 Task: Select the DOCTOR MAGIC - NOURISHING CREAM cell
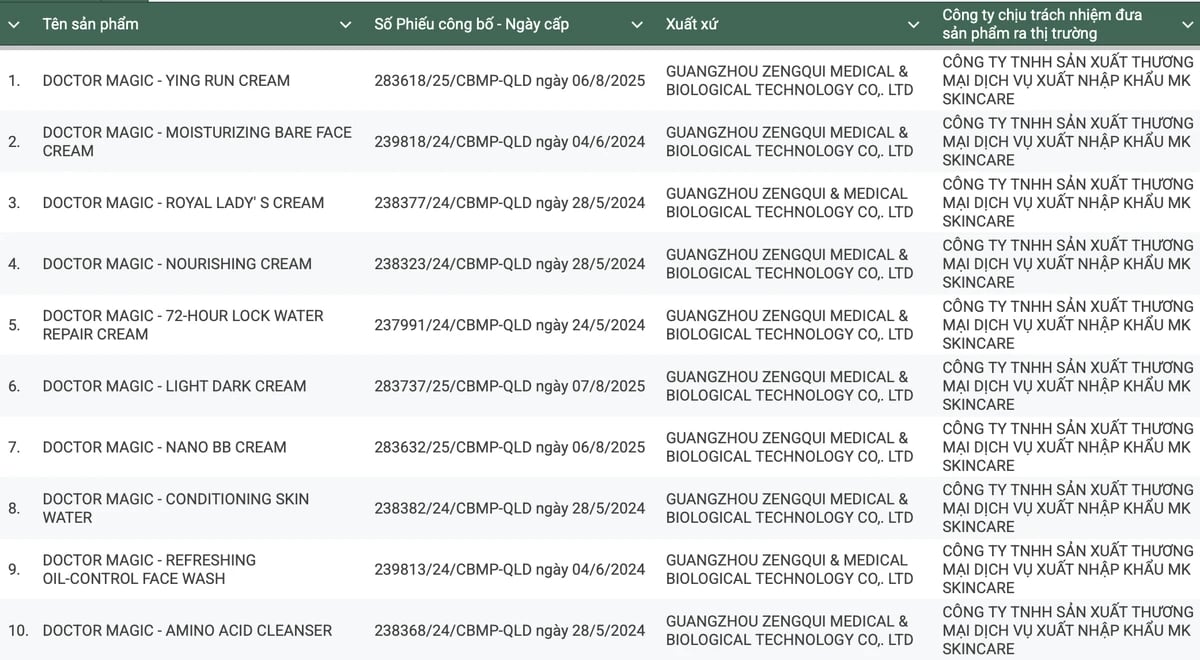[177, 263]
